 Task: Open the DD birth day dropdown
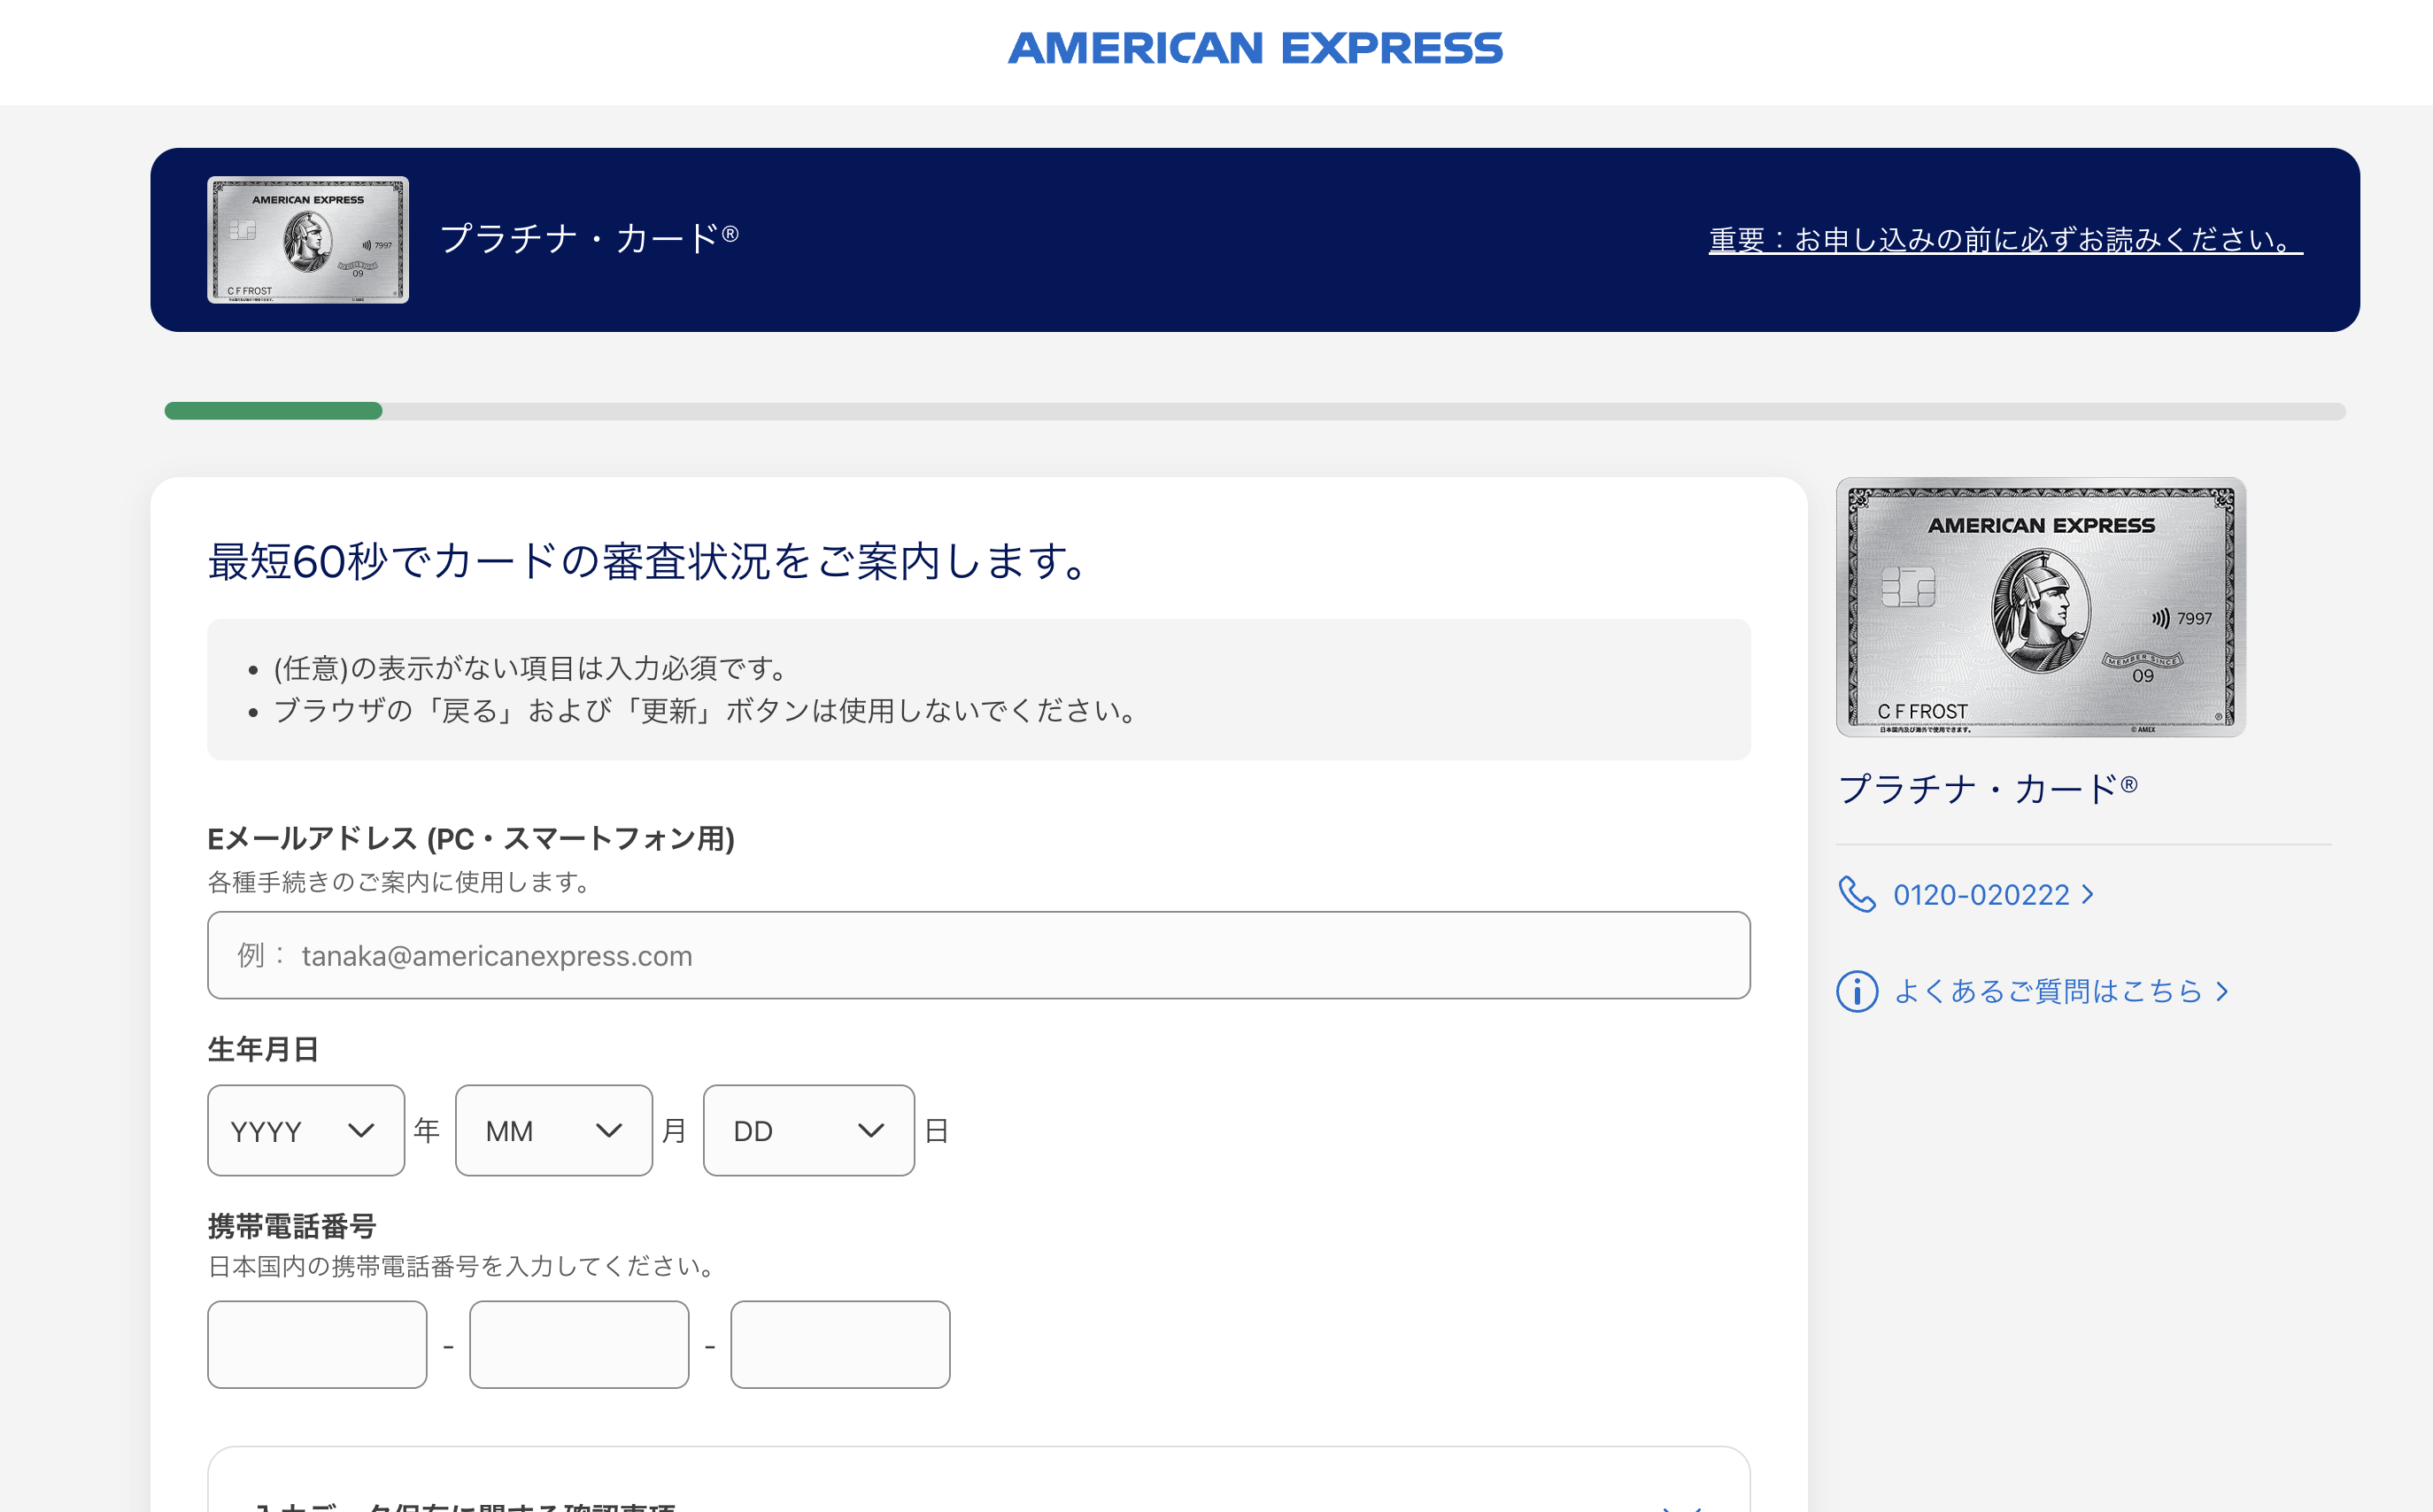809,1130
